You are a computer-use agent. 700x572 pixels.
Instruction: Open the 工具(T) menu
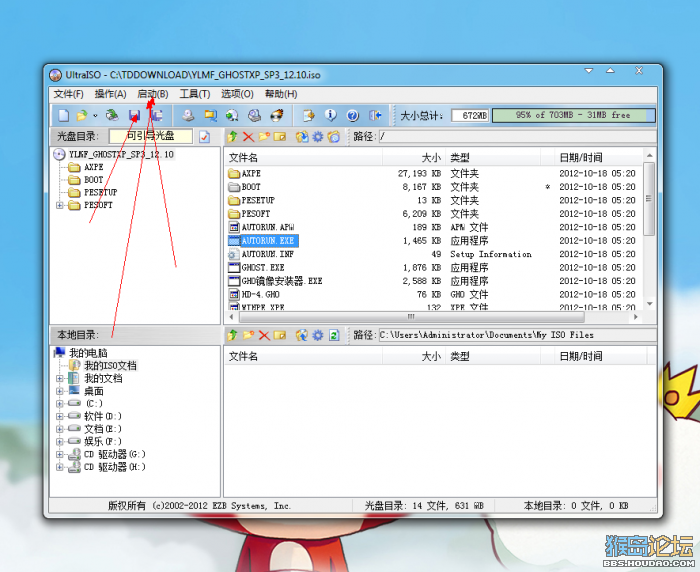[x=195, y=94]
